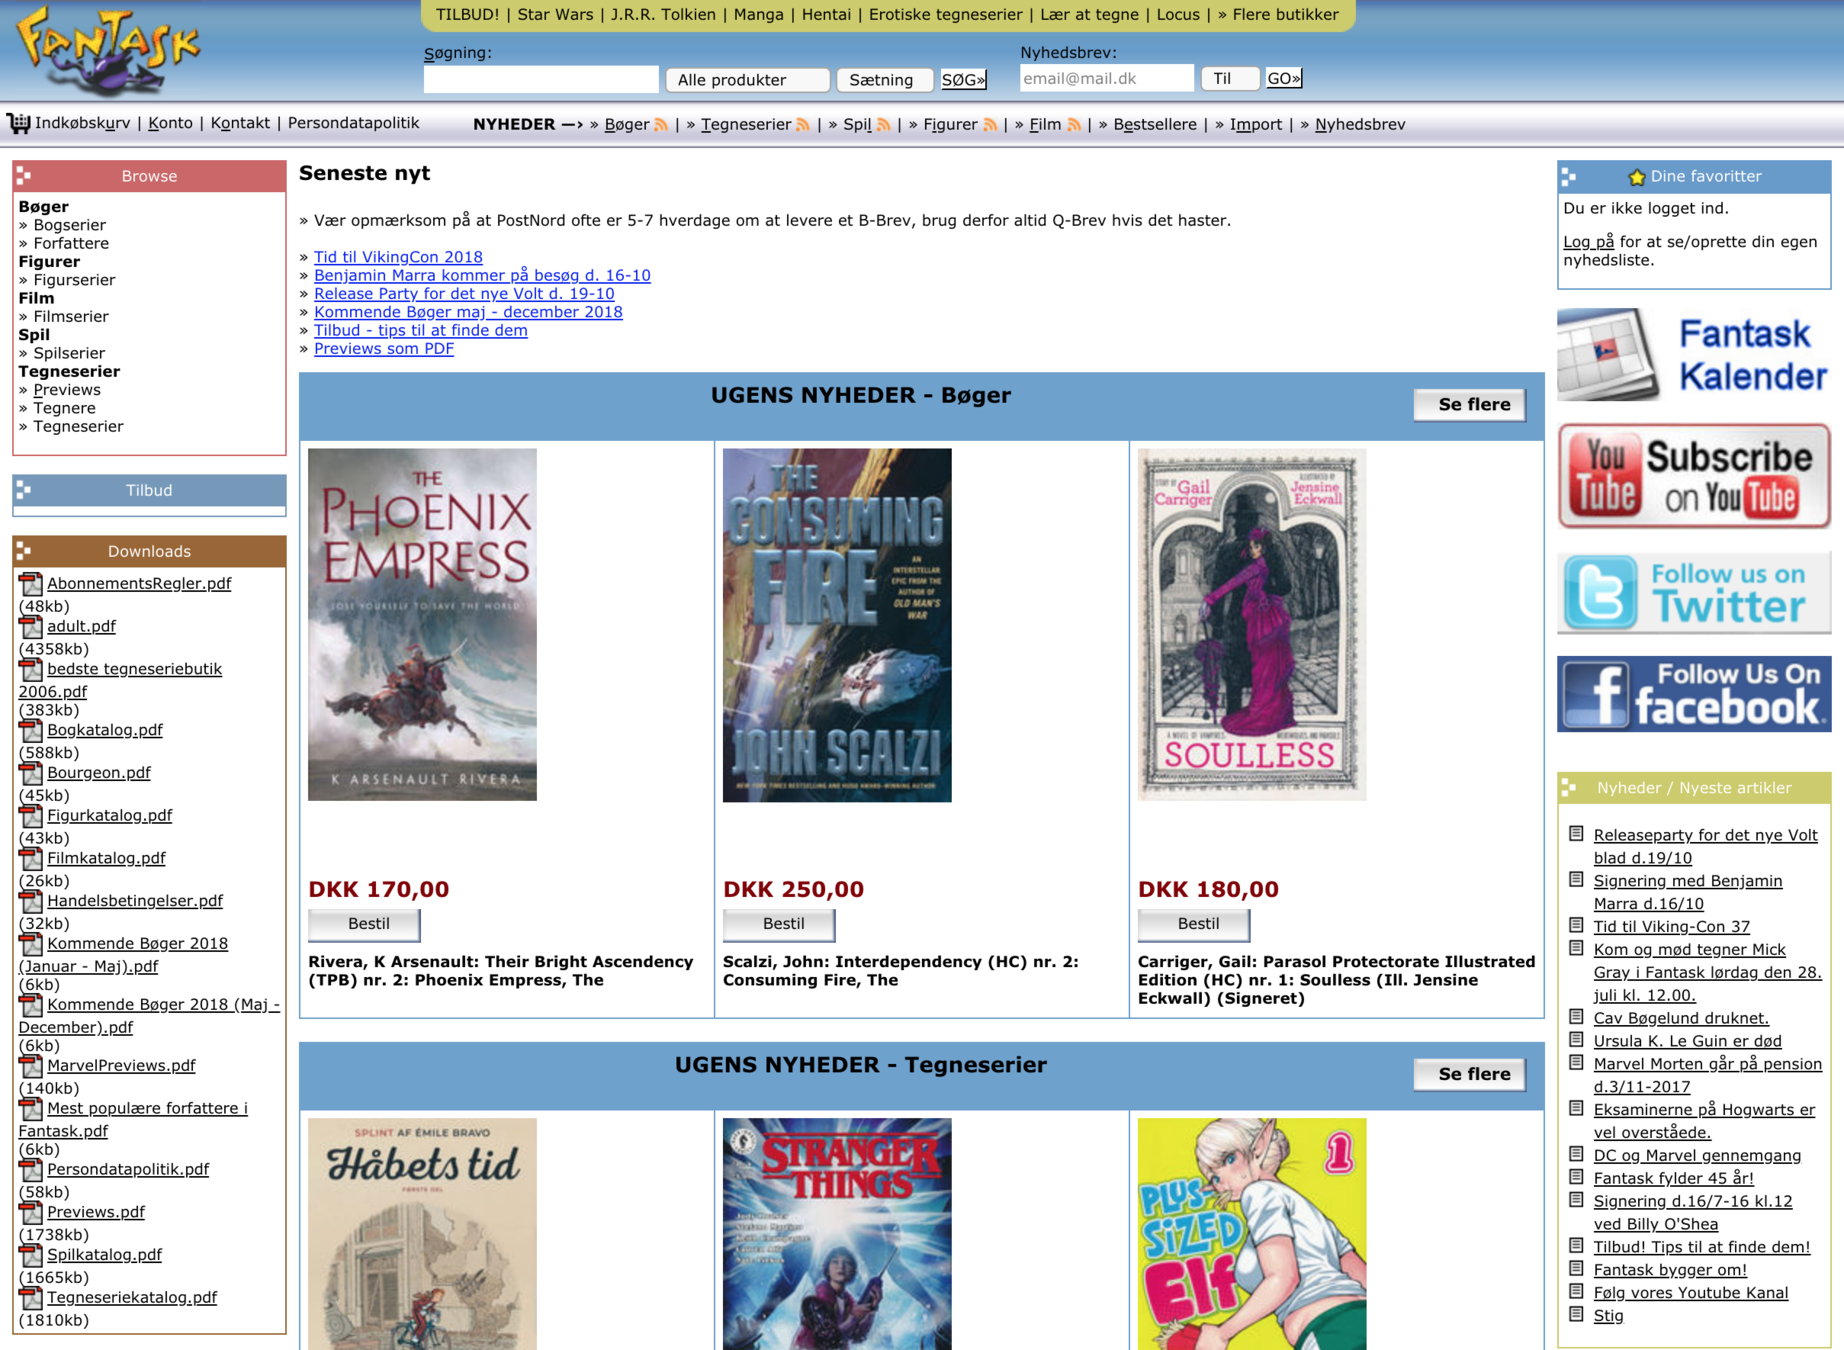Click the Soulless book cover
This screenshot has width=1844, height=1350.
1252,624
